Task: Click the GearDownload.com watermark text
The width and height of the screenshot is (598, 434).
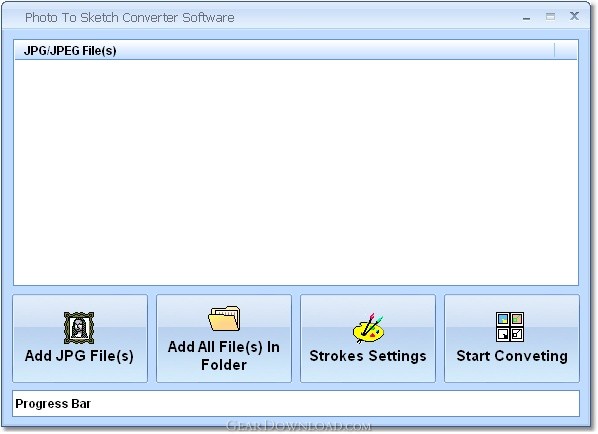Action: pyautogui.click(x=299, y=426)
